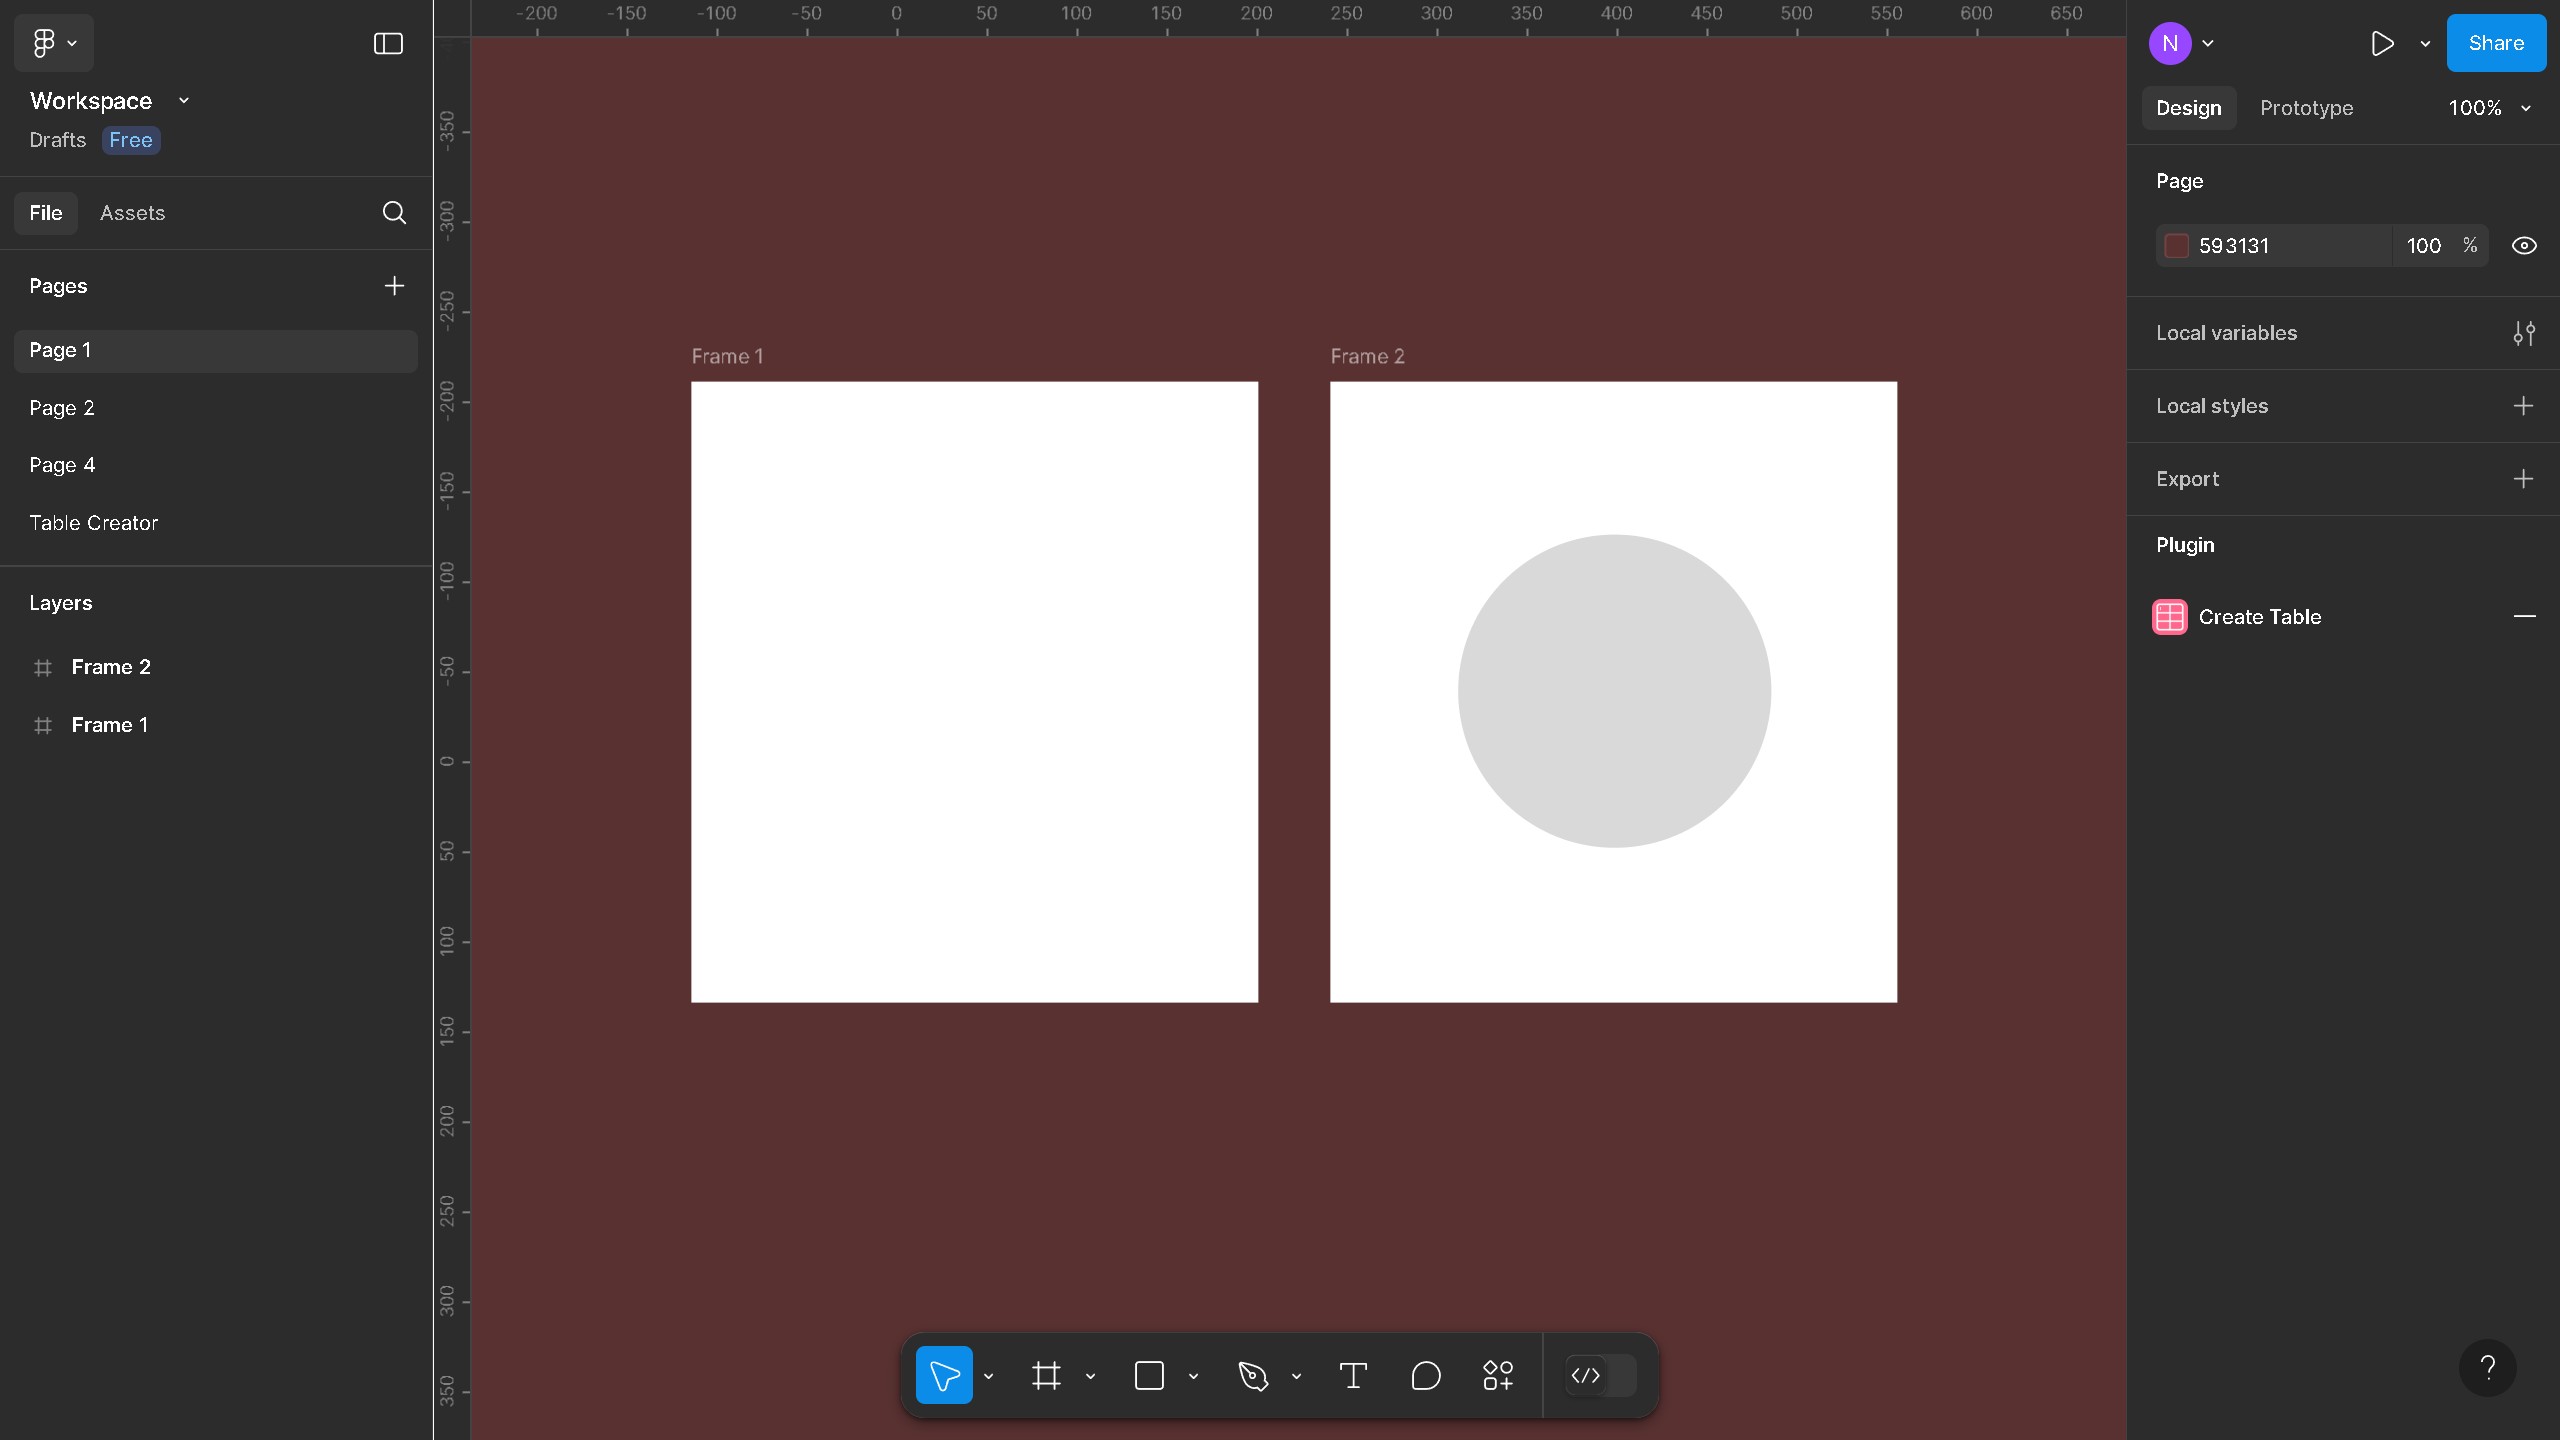
Task: Collapse the left sidebar panel
Action: click(x=386, y=43)
